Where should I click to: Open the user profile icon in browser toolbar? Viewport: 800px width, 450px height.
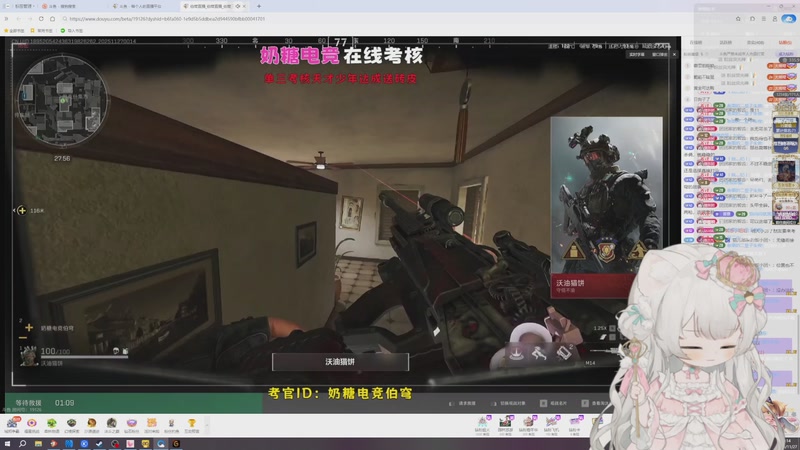click(774, 19)
